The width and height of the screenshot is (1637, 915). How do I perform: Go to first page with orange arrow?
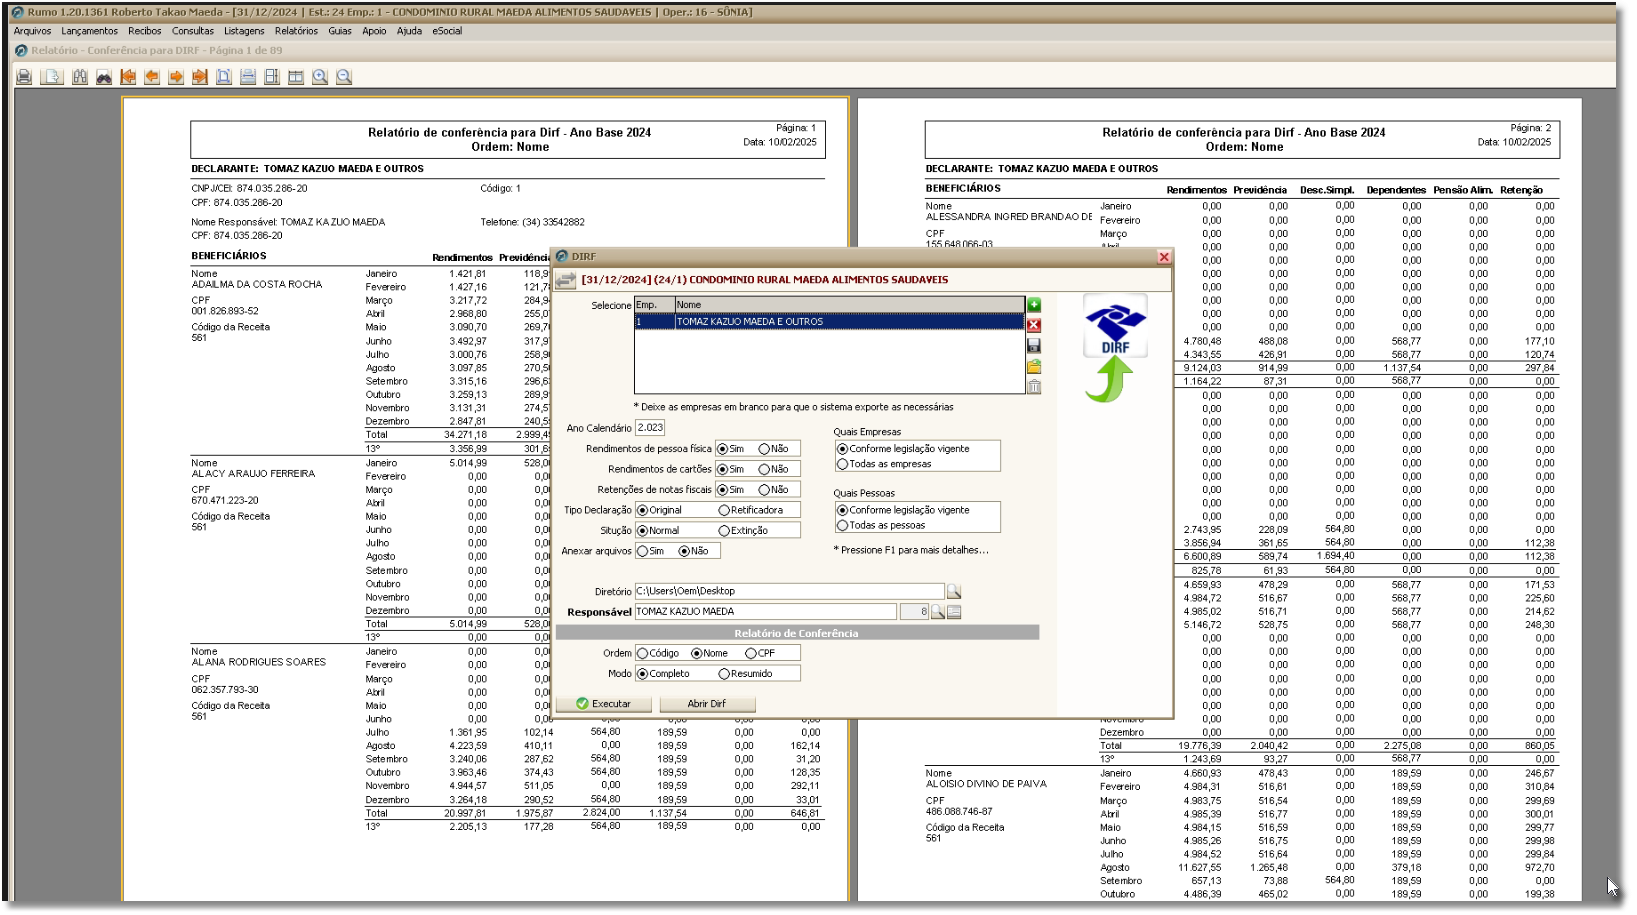coord(128,77)
